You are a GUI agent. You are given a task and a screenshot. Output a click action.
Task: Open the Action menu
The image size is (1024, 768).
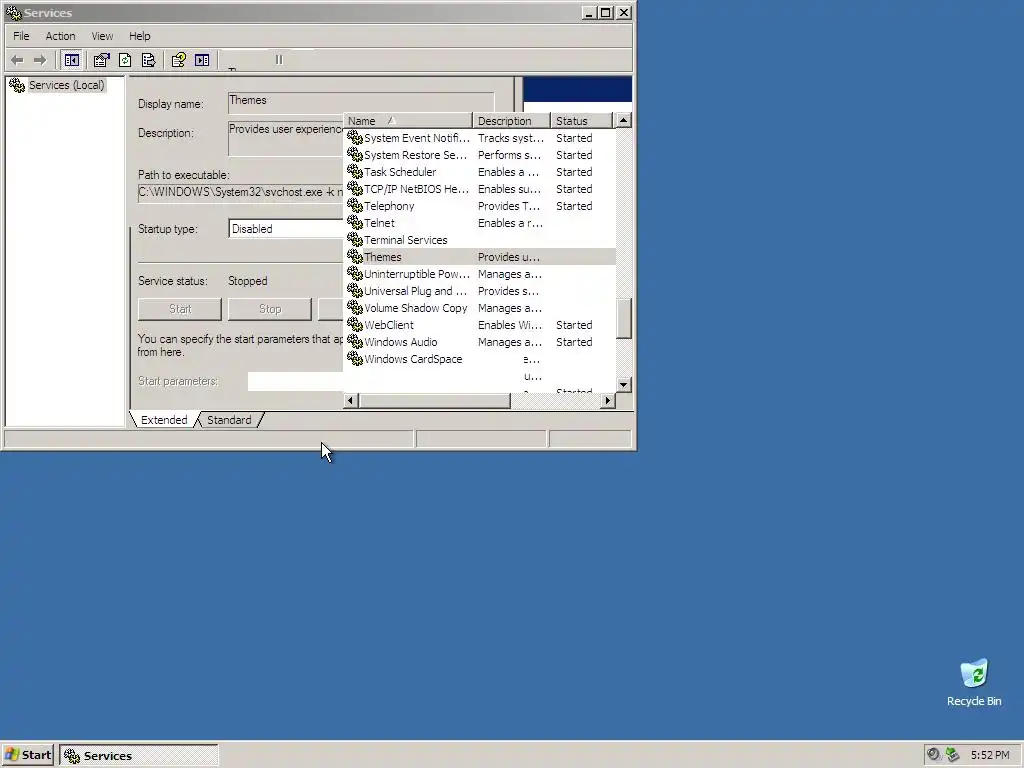(x=60, y=36)
